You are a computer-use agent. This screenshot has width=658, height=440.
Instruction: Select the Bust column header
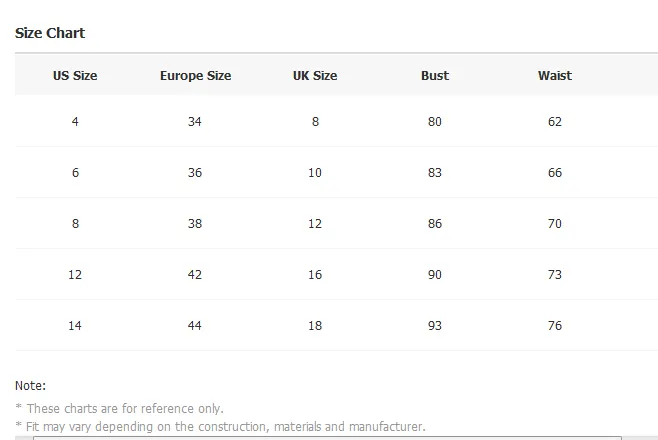(435, 76)
